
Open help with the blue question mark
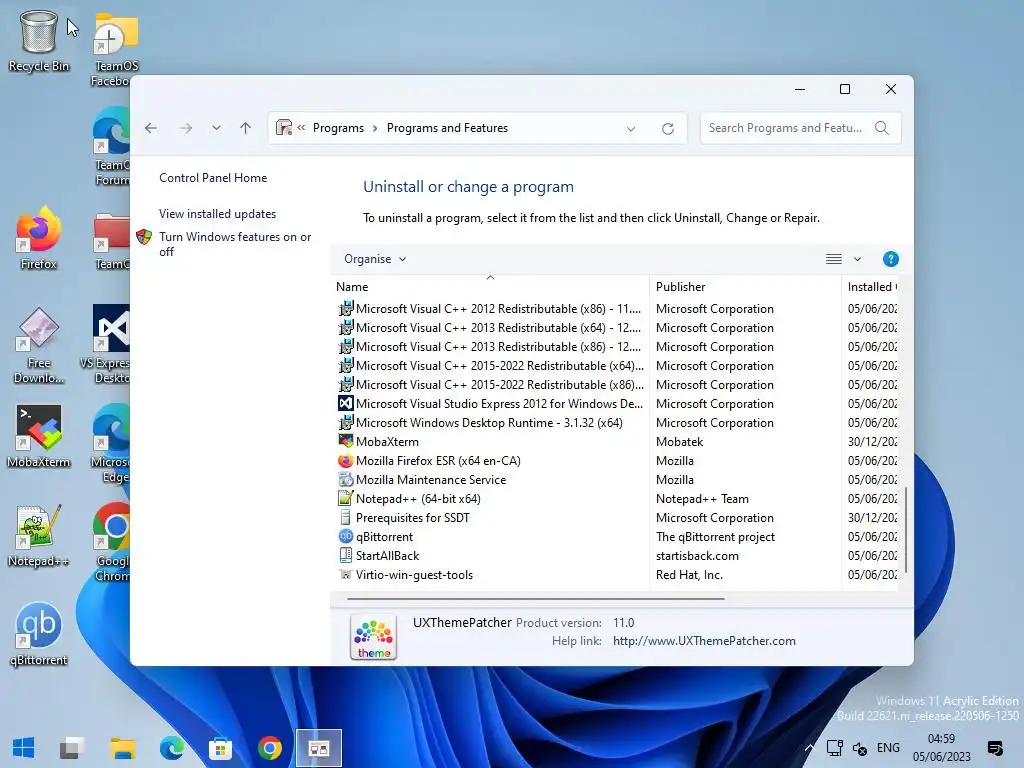[890, 259]
